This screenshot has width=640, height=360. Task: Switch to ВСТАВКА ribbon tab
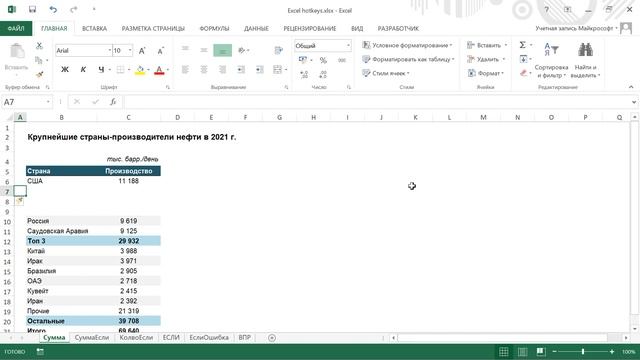pyautogui.click(x=94, y=29)
